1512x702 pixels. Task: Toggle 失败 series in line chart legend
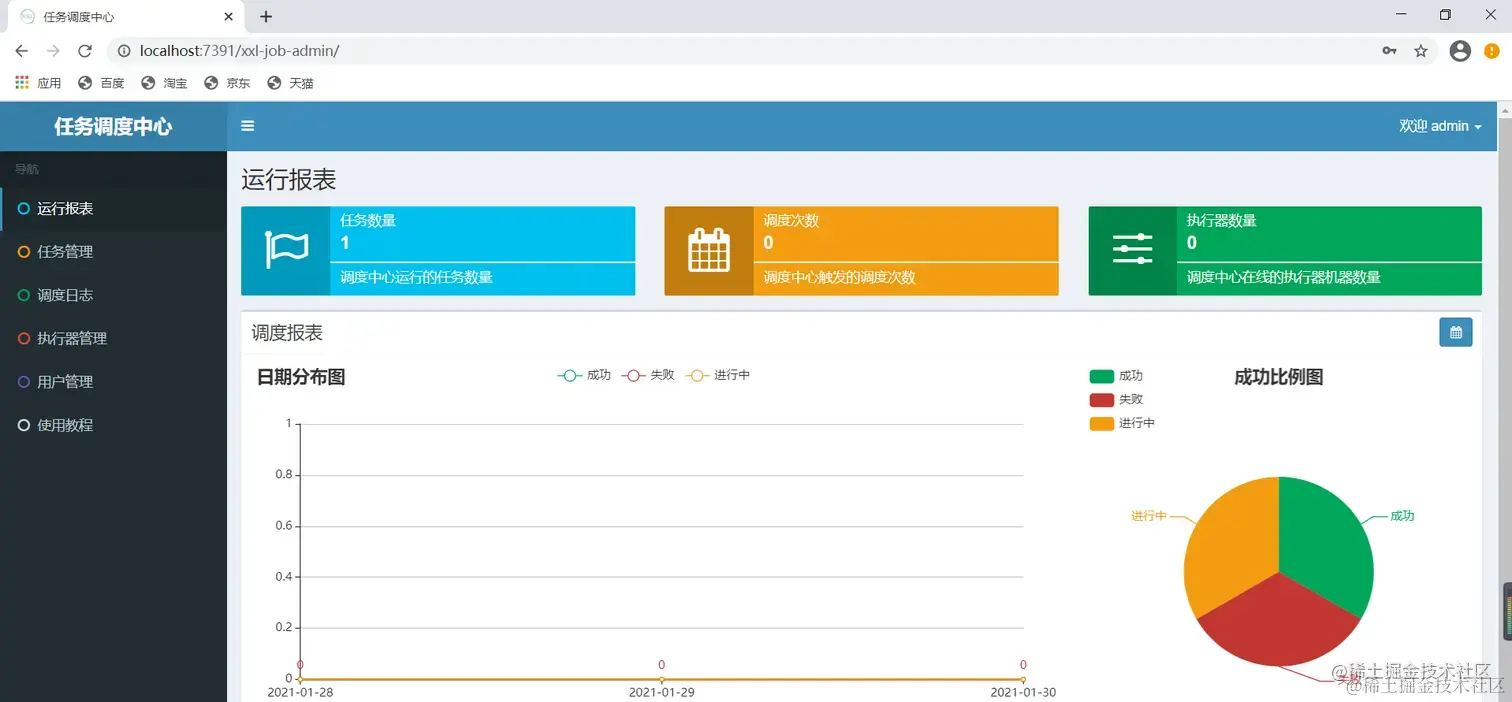[x=648, y=375]
